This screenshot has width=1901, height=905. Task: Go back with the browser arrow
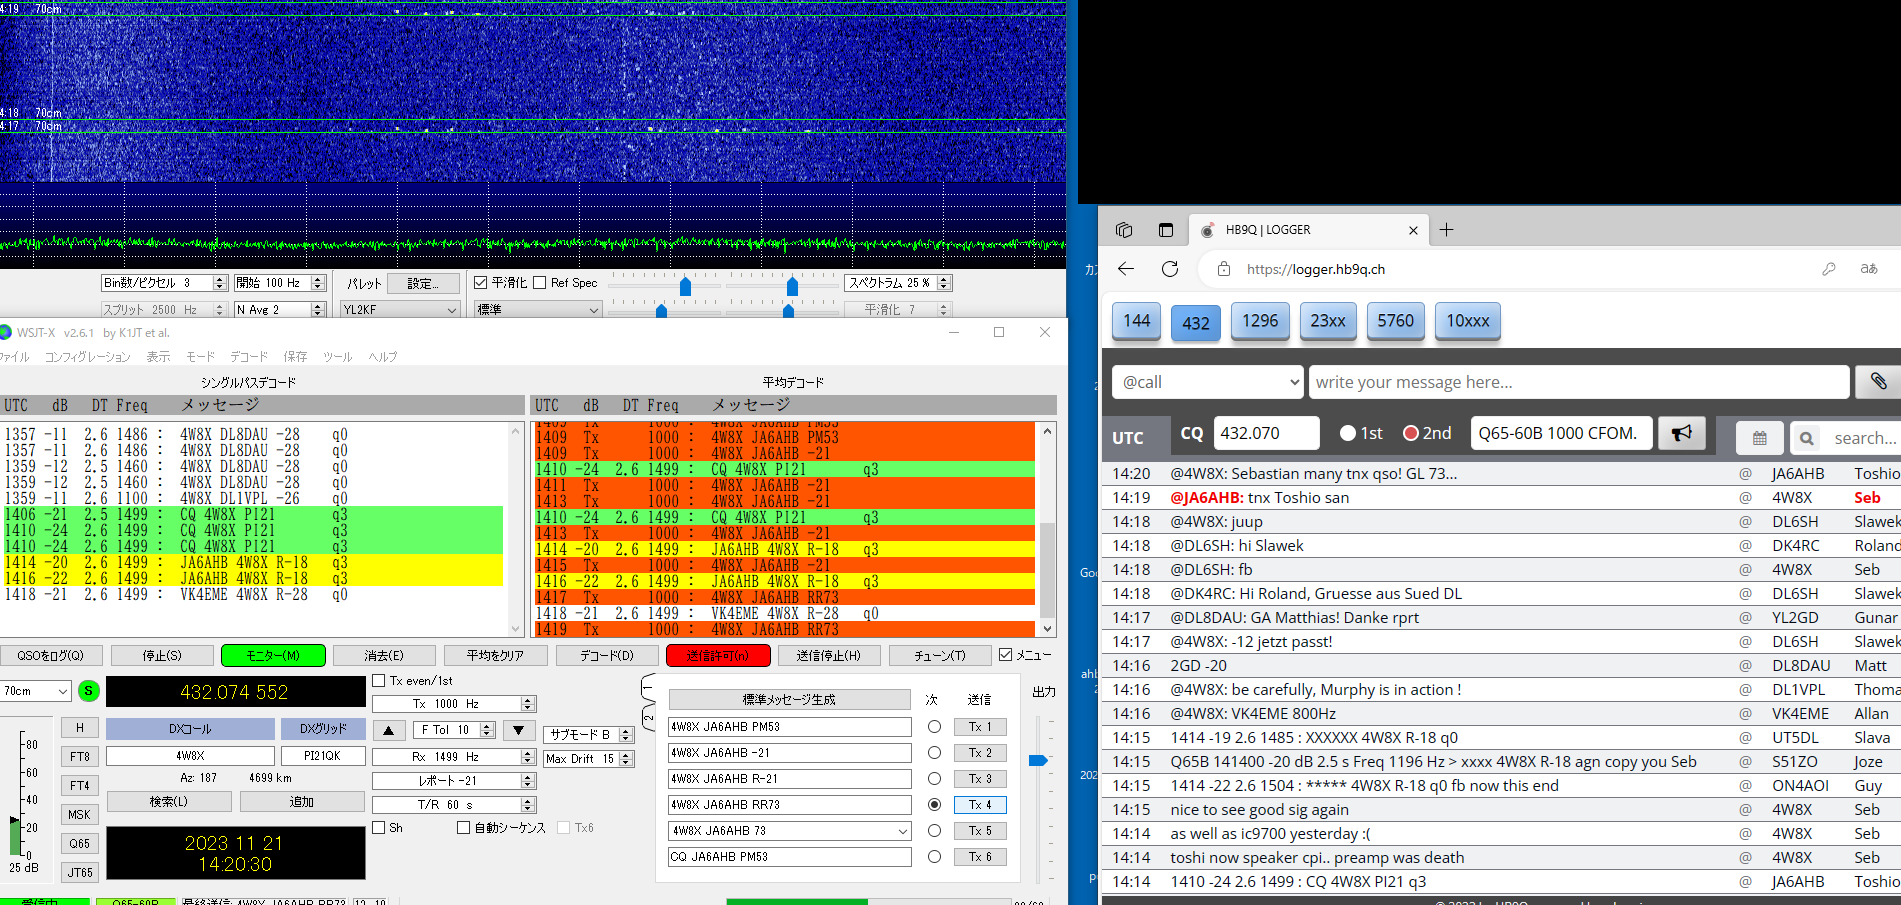[x=1126, y=269]
